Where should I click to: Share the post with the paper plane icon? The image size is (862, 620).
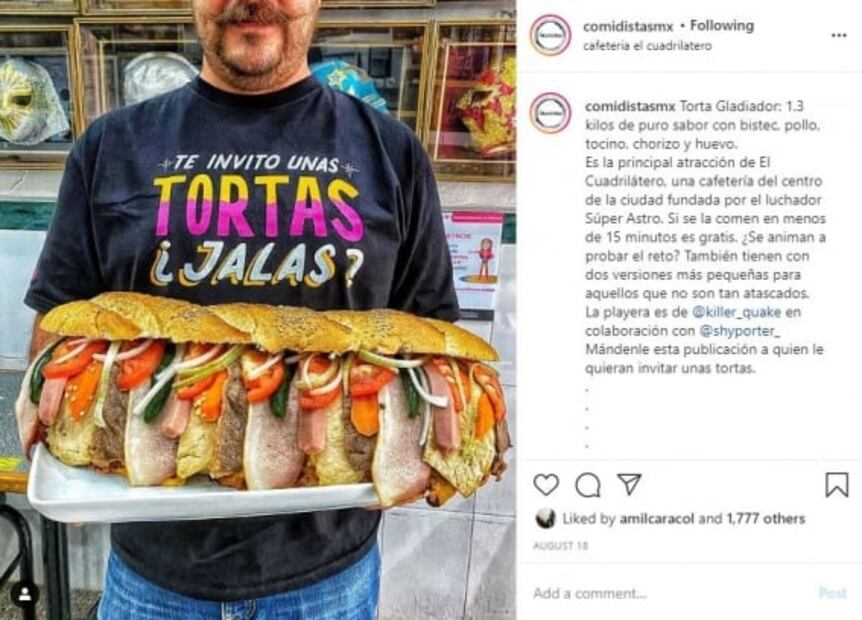coord(629,484)
